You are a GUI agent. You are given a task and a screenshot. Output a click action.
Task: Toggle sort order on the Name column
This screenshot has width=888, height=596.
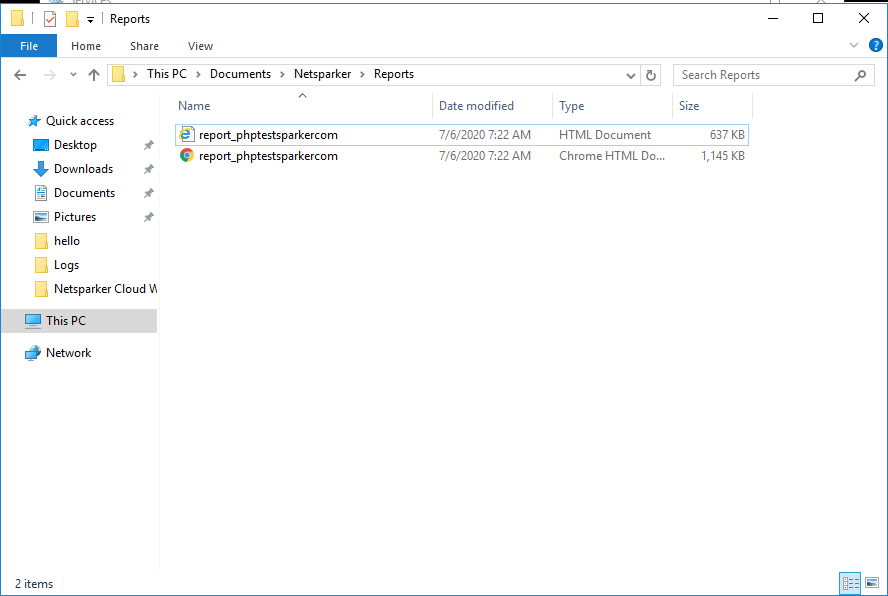pos(193,105)
